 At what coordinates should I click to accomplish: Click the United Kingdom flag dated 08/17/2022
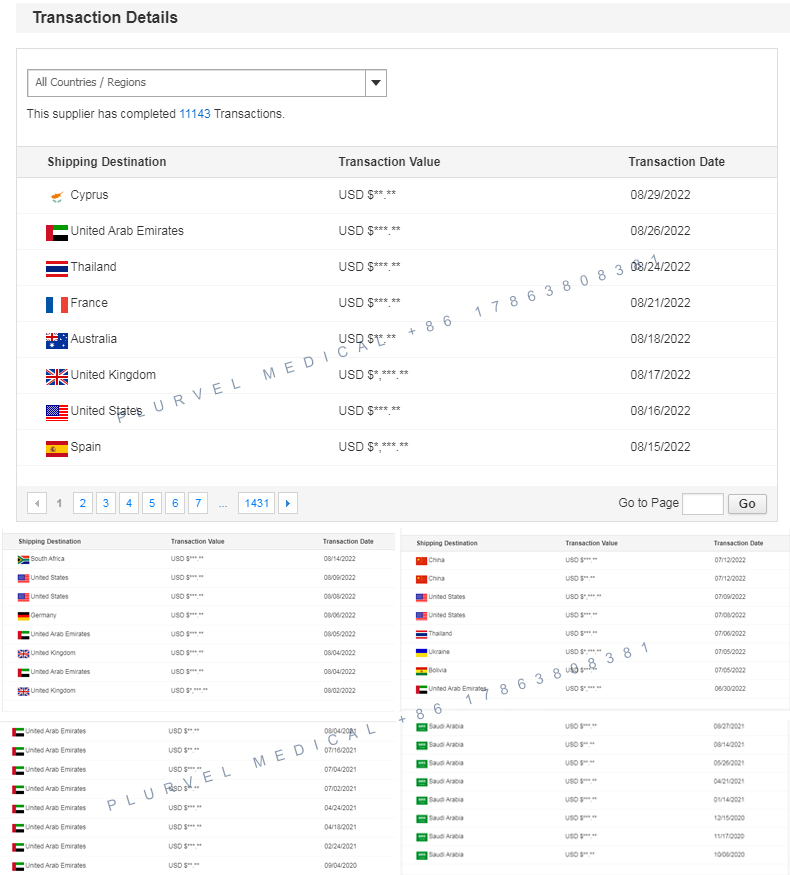(57, 377)
